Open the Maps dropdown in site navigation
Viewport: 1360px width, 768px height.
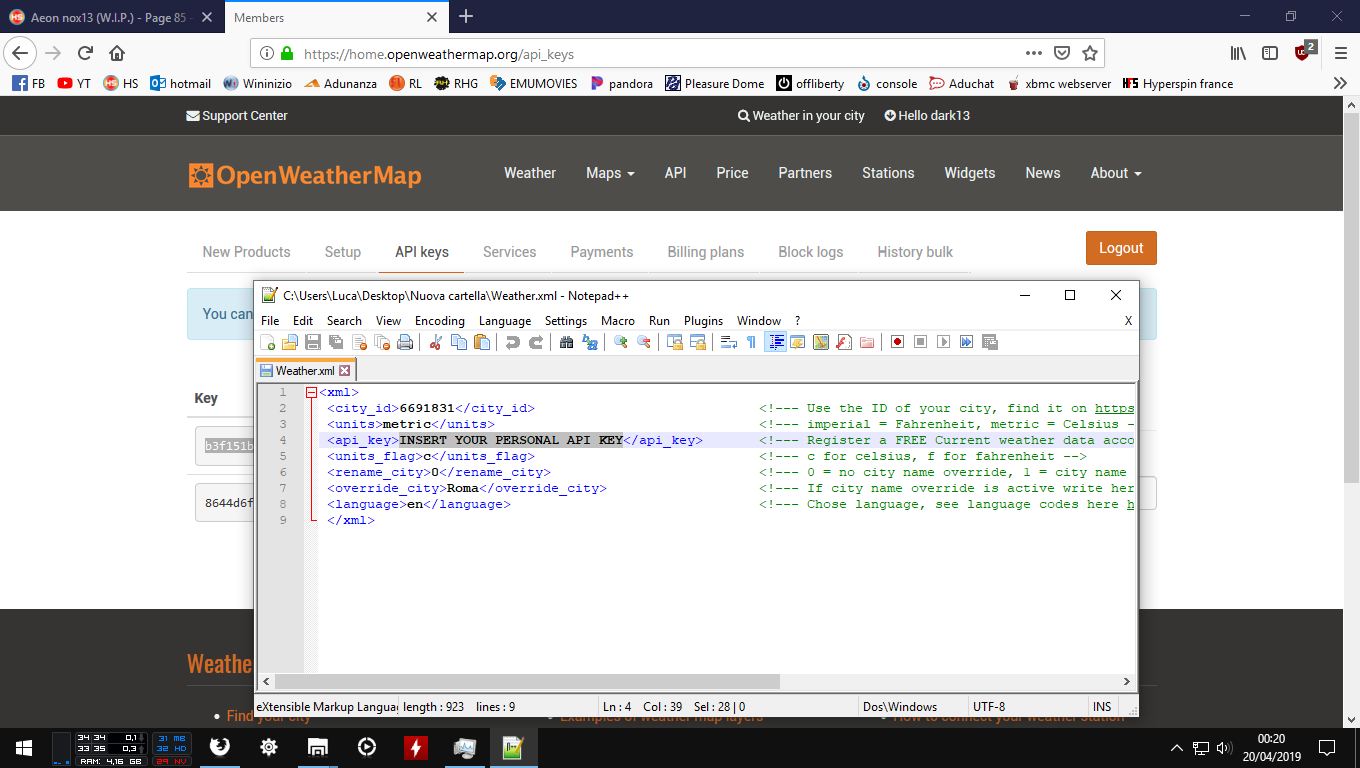point(610,173)
